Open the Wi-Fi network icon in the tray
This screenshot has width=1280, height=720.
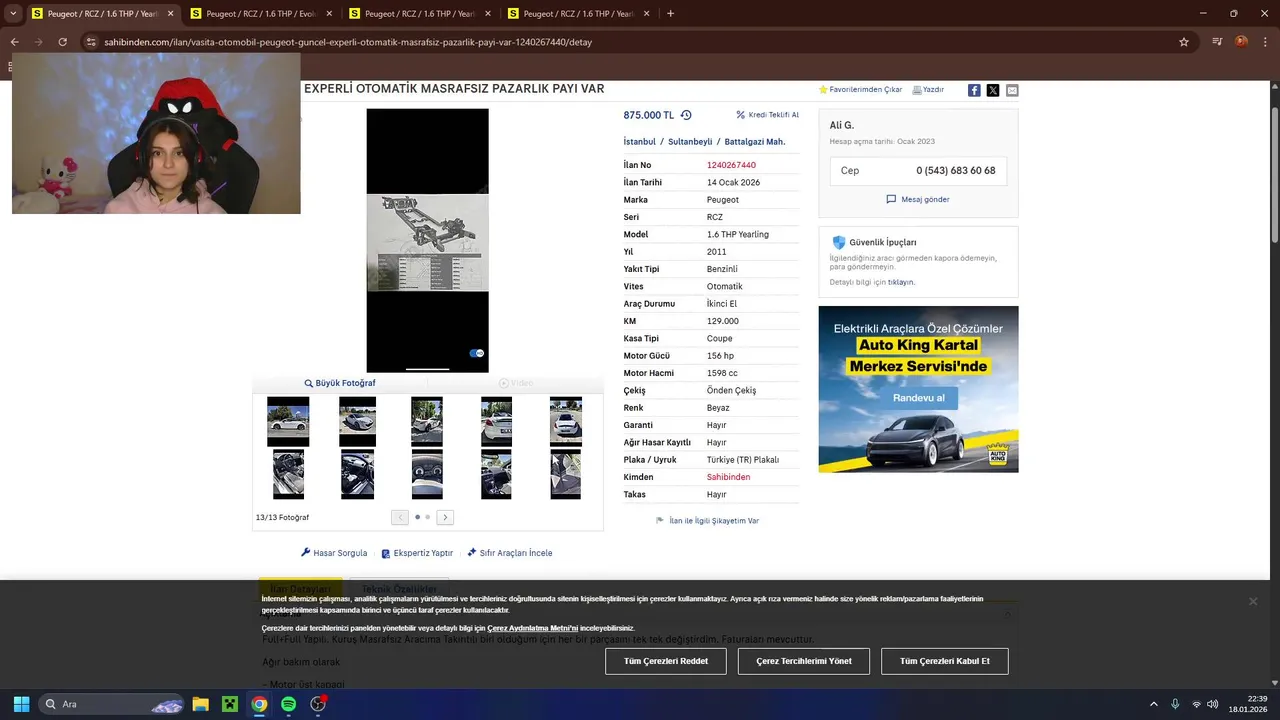pos(1196,704)
